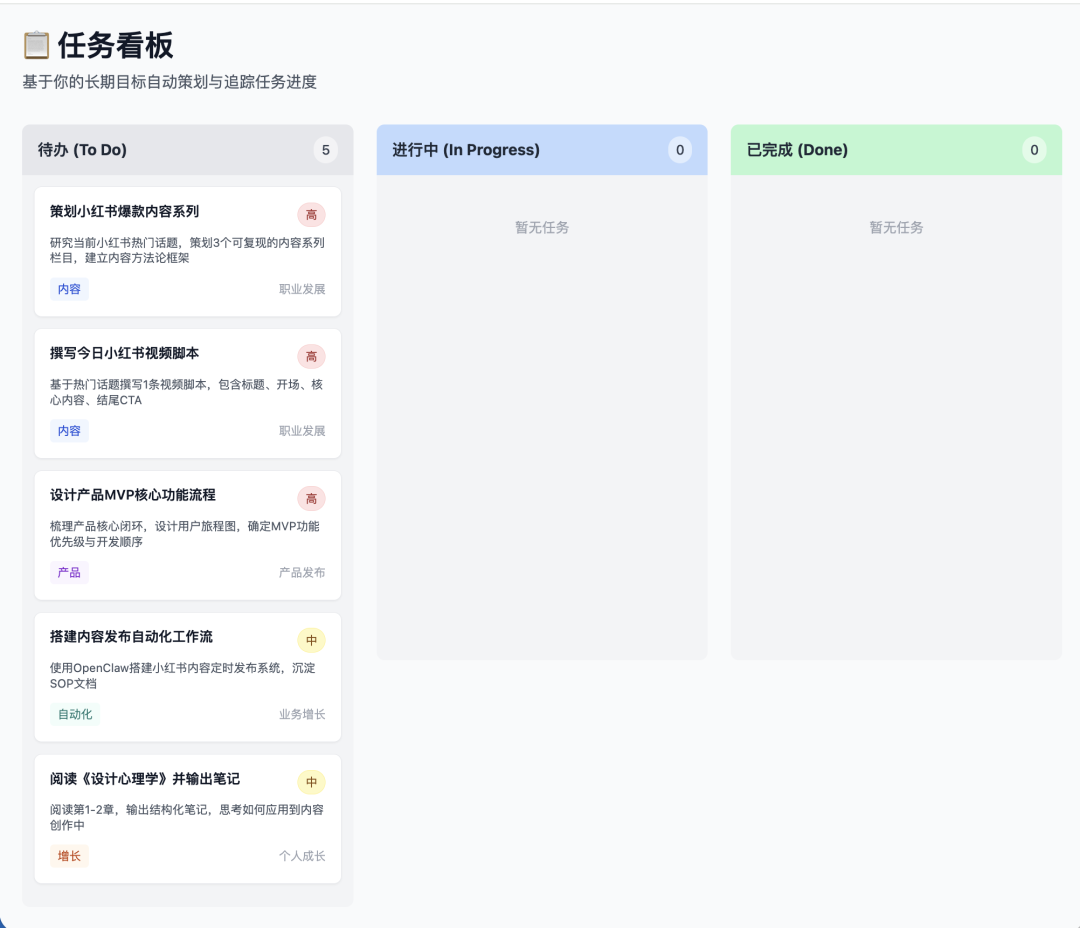Click the 增长 tag on the reading task card
The width and height of the screenshot is (1080, 928).
pyautogui.click(x=69, y=856)
